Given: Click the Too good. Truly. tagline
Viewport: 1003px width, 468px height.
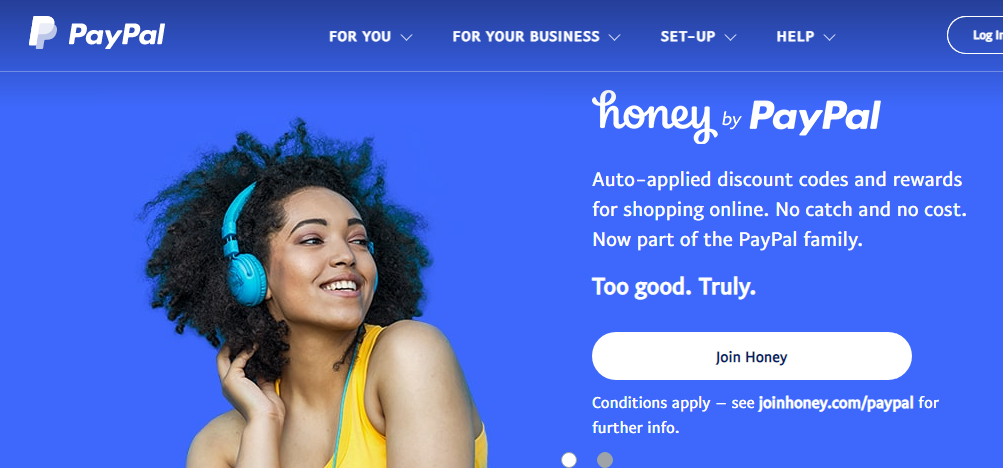Looking at the screenshot, I should [x=674, y=287].
